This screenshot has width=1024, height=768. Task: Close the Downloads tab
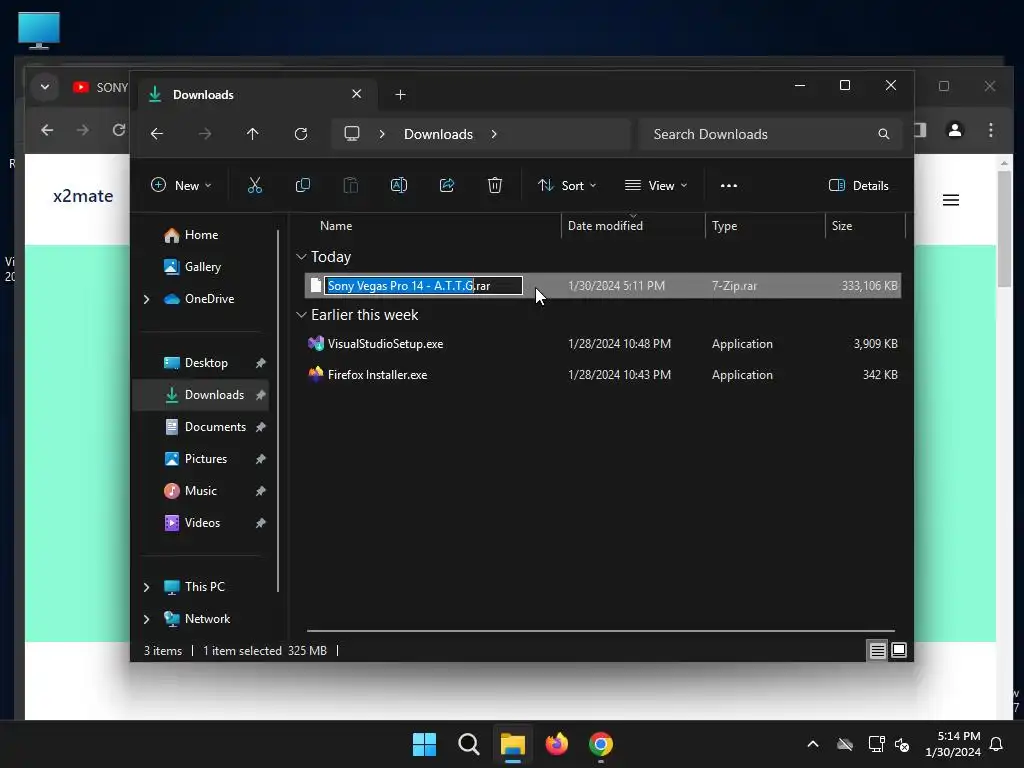click(357, 94)
